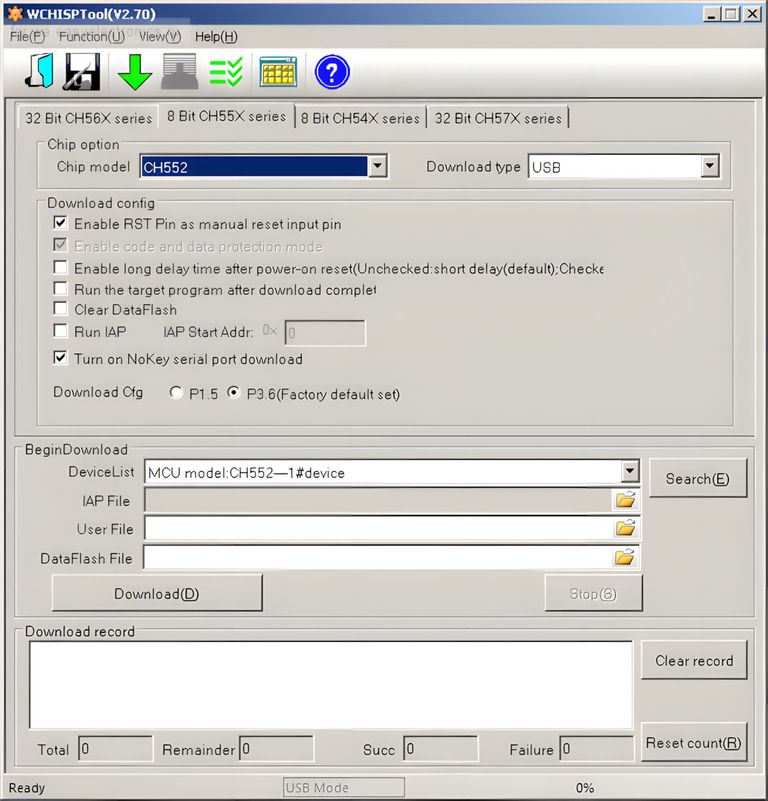Screen dimensions: 768x801
Task: Switch to 8 Bit CH54X series tab
Action: coord(360,118)
